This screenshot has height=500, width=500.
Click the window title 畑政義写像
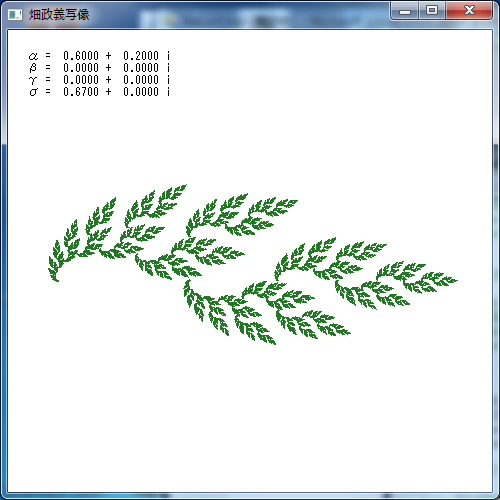point(59,14)
